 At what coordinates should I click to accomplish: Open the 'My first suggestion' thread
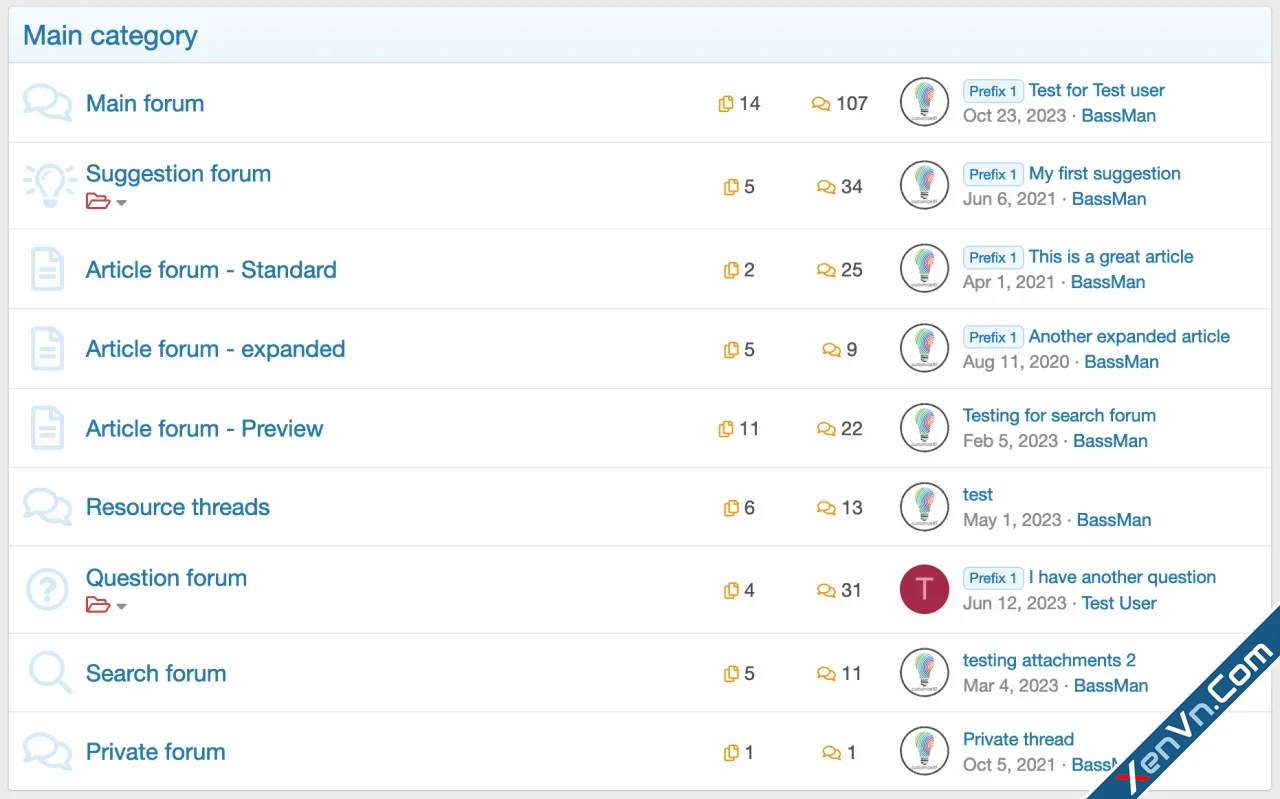1104,173
